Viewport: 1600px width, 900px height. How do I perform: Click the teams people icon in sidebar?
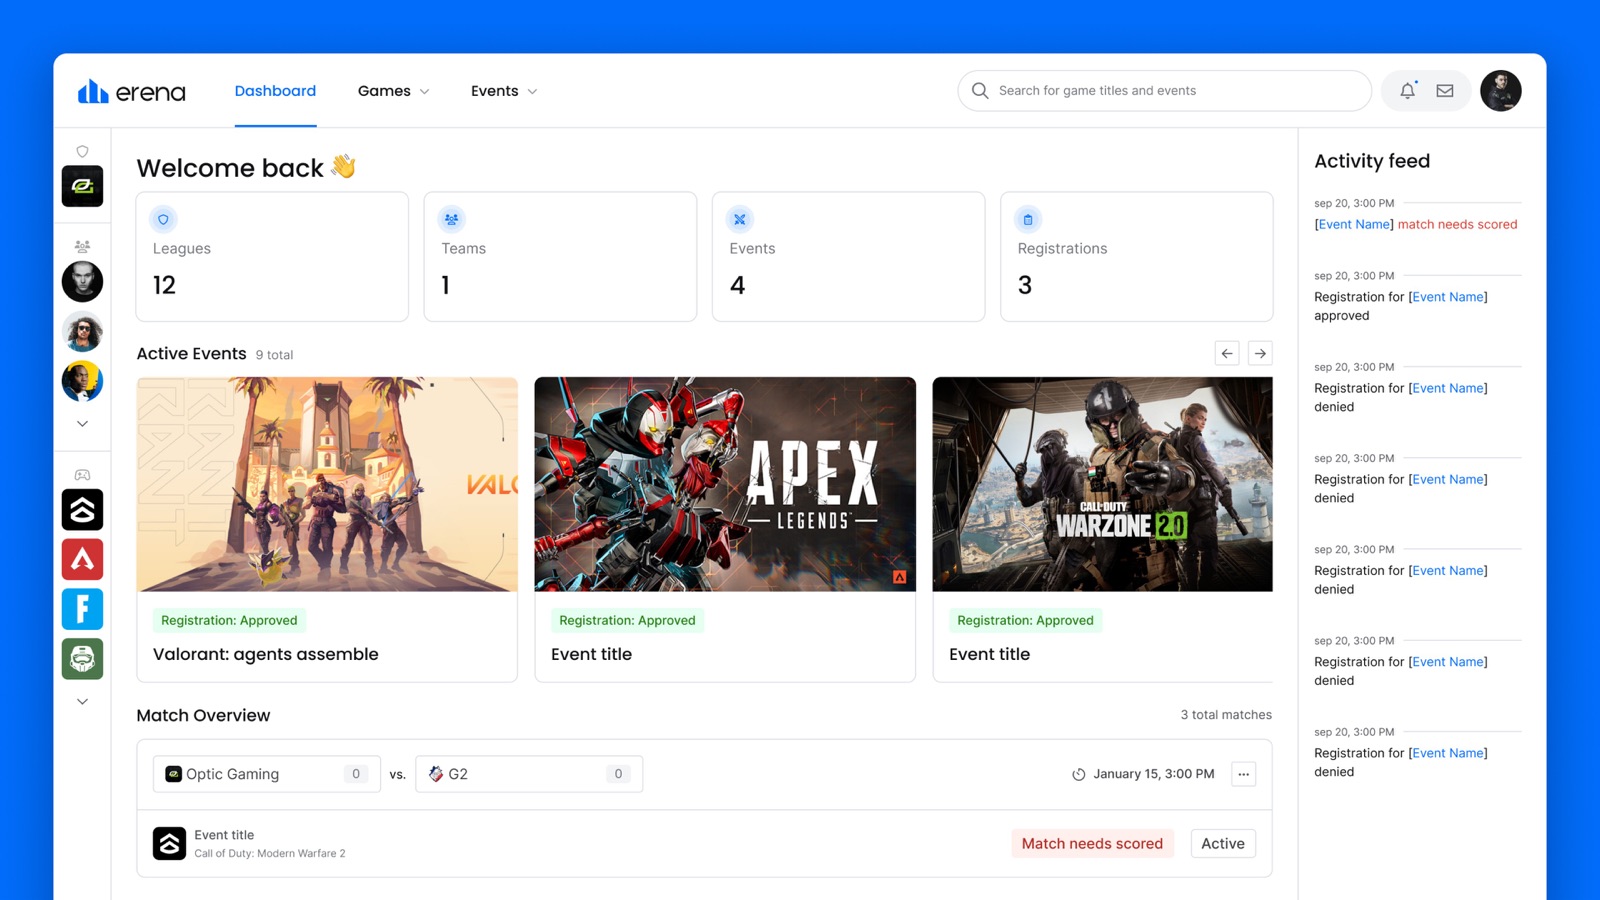82,246
